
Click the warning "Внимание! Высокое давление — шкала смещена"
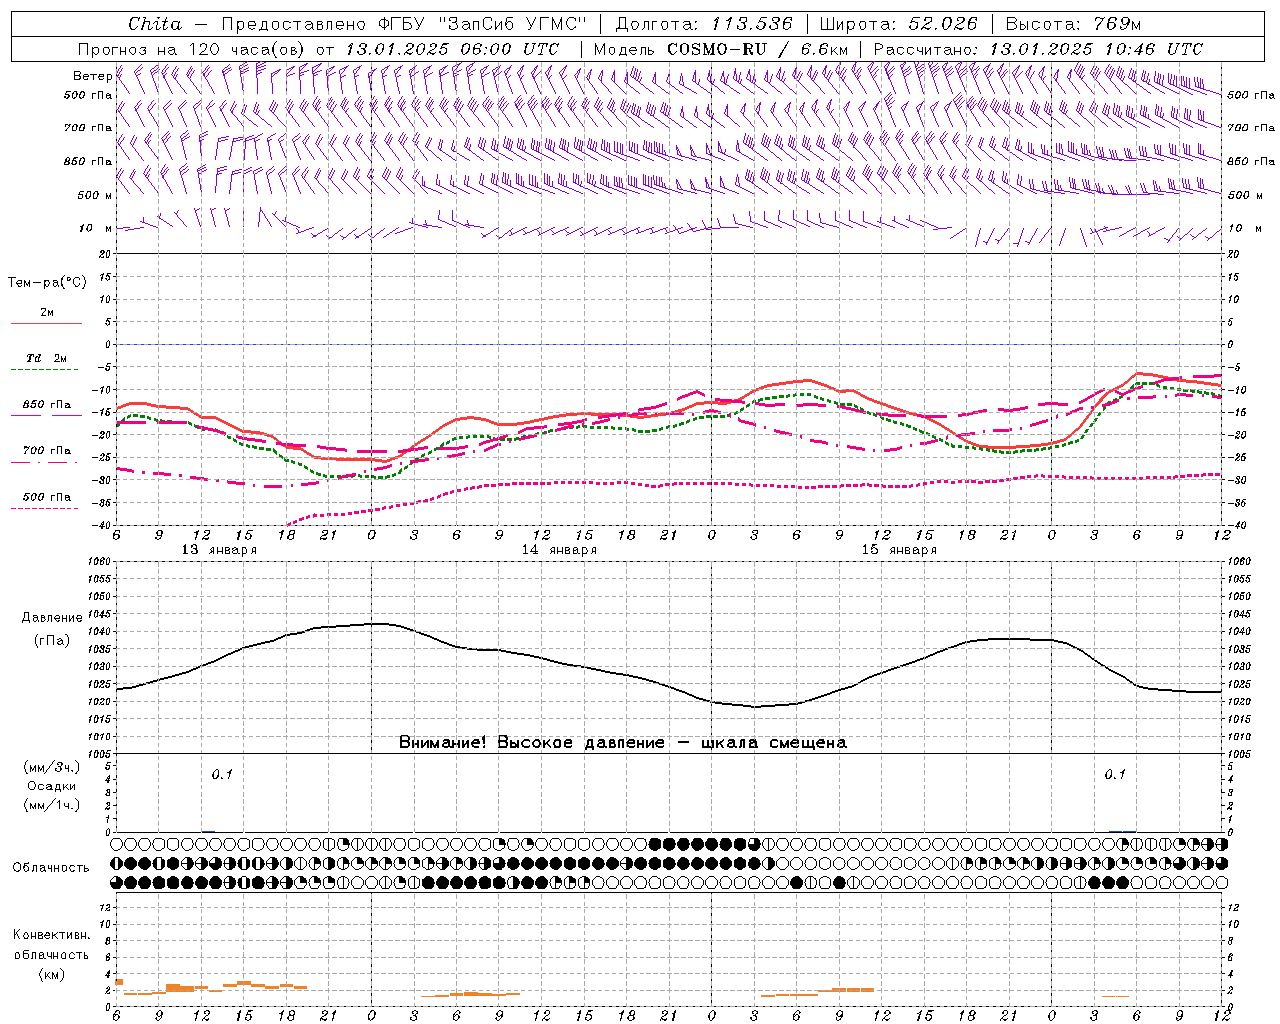coord(623,742)
